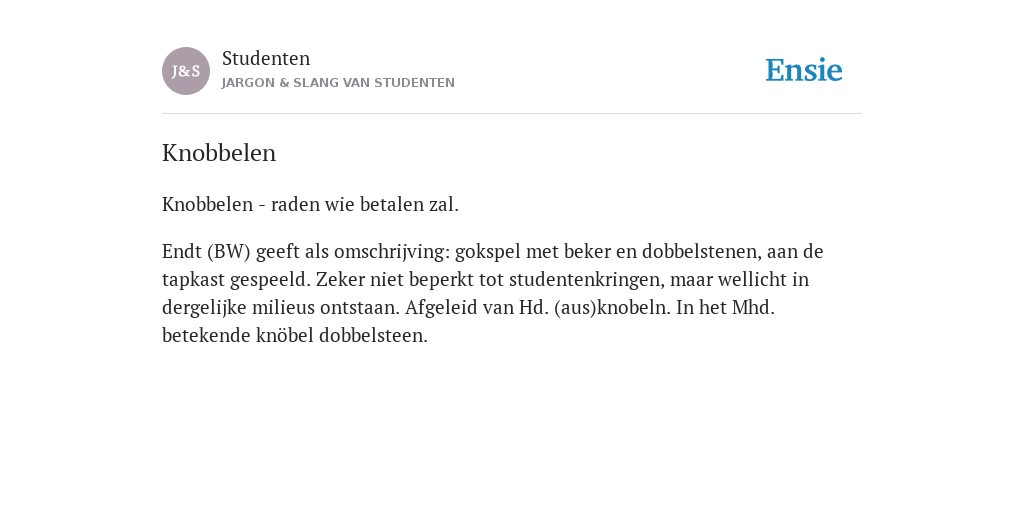
Task: Click the Knobbelen heading
Action: click(x=219, y=153)
